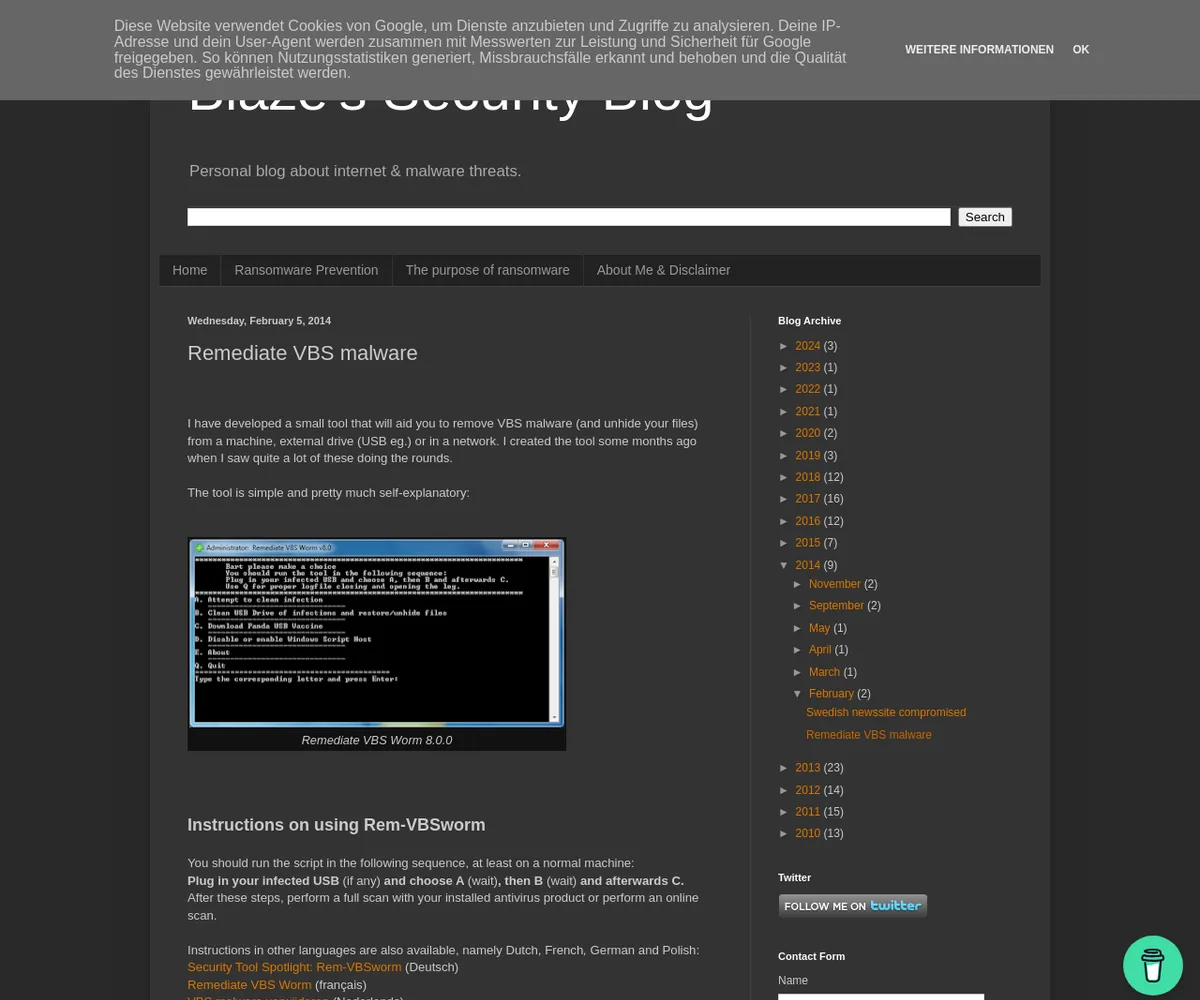Click the Search button
This screenshot has width=1200, height=1000.
pos(984,216)
